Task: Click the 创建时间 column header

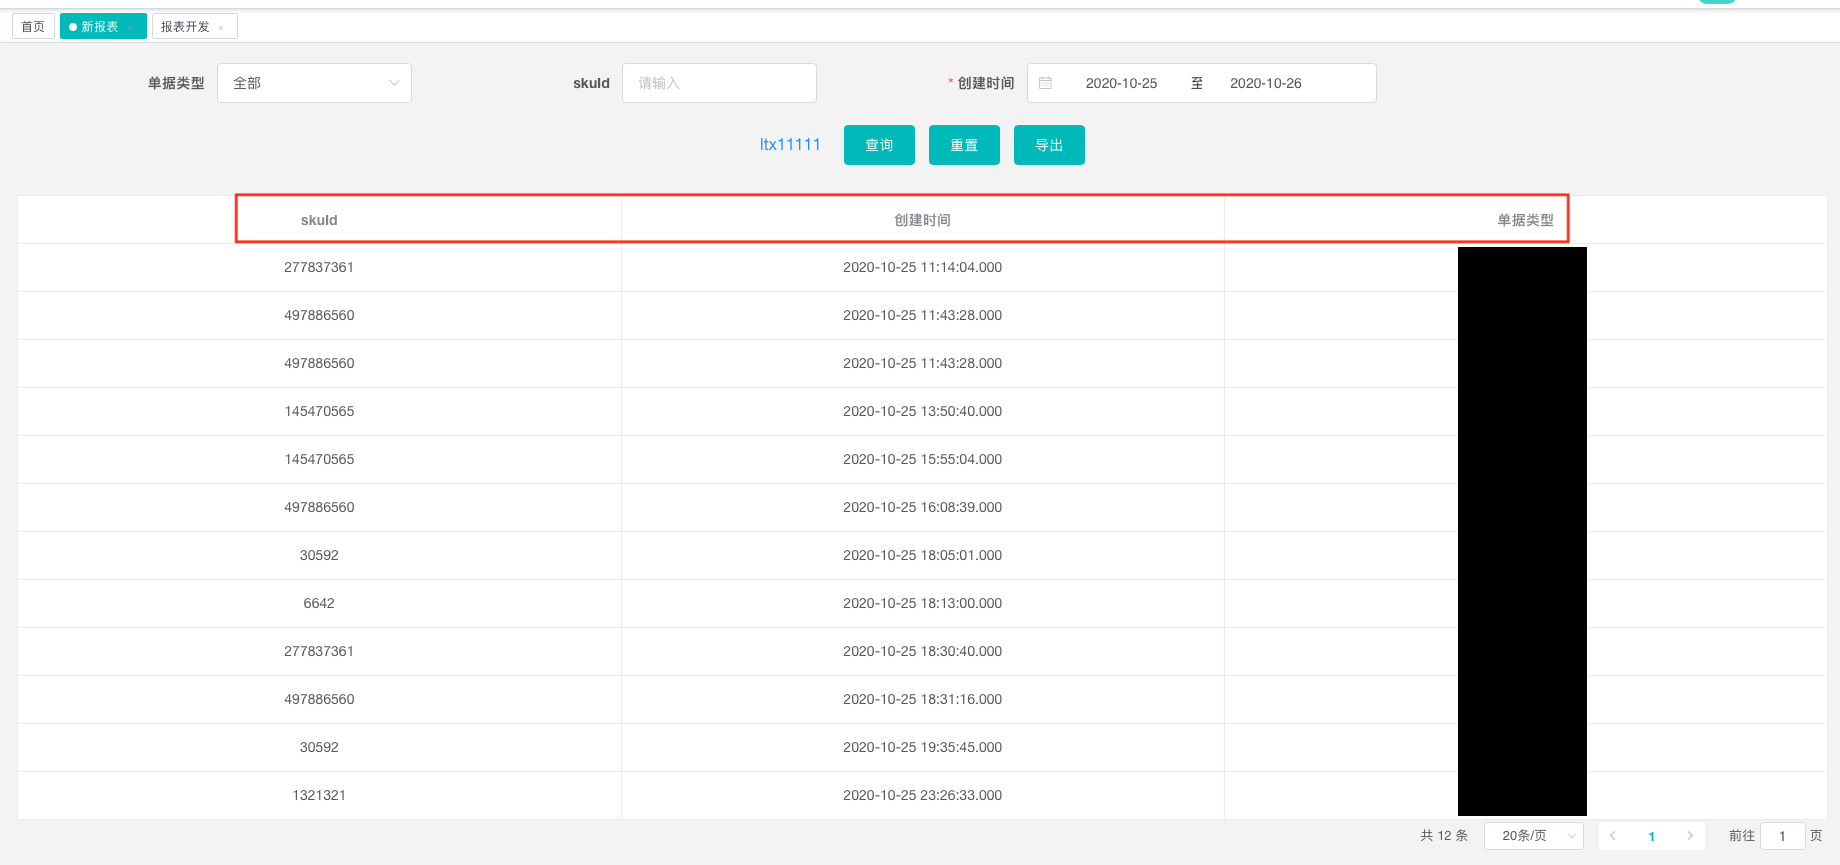Action: click(922, 220)
